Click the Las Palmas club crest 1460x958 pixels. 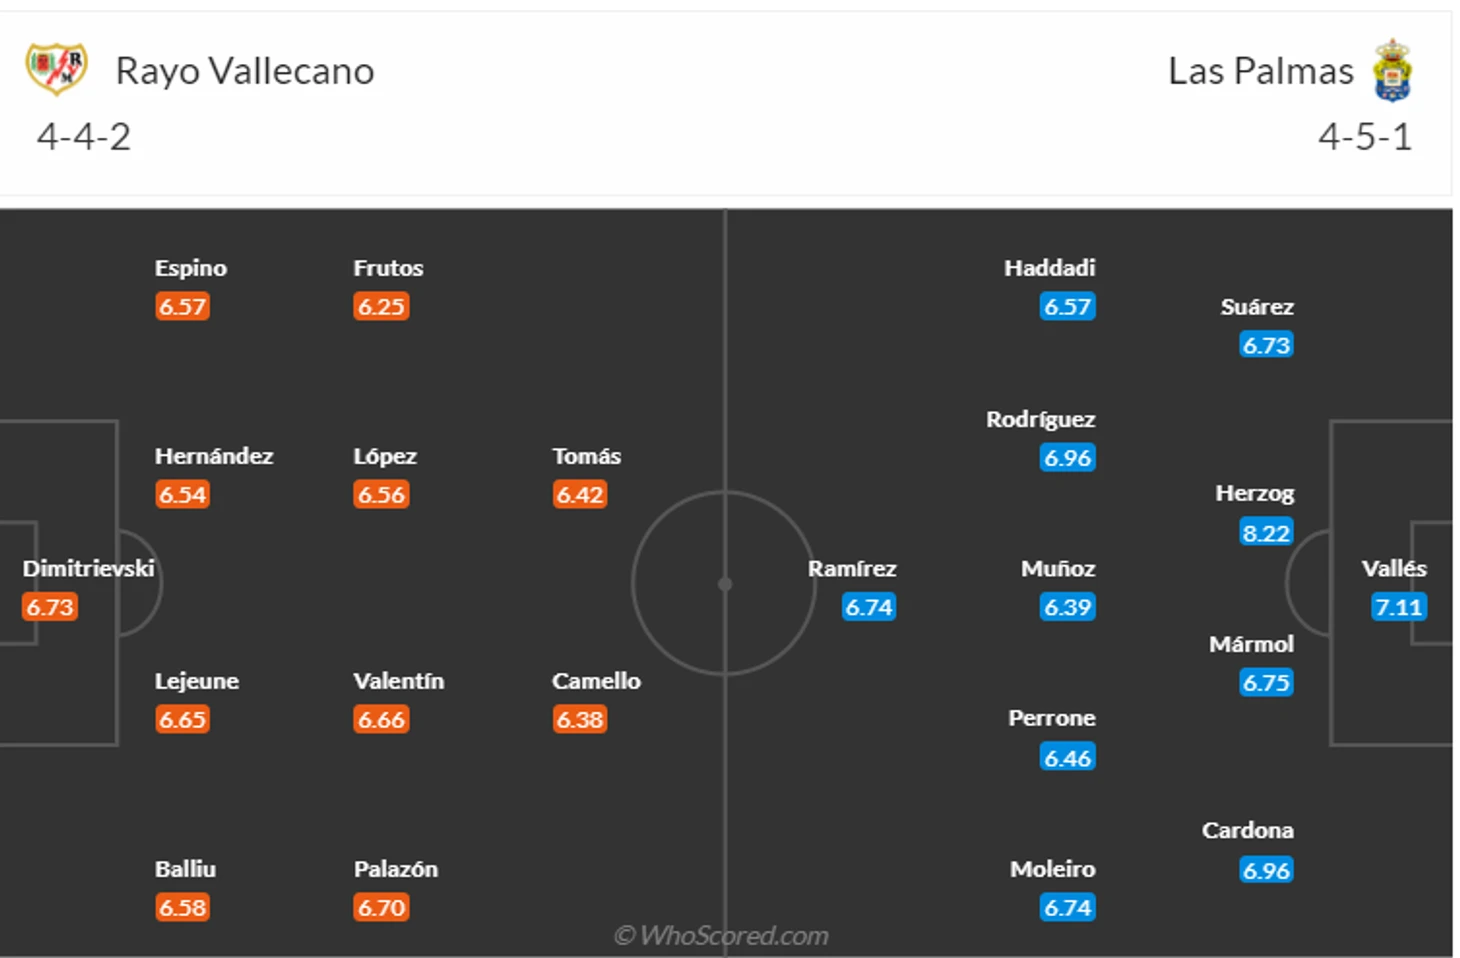(x=1392, y=70)
